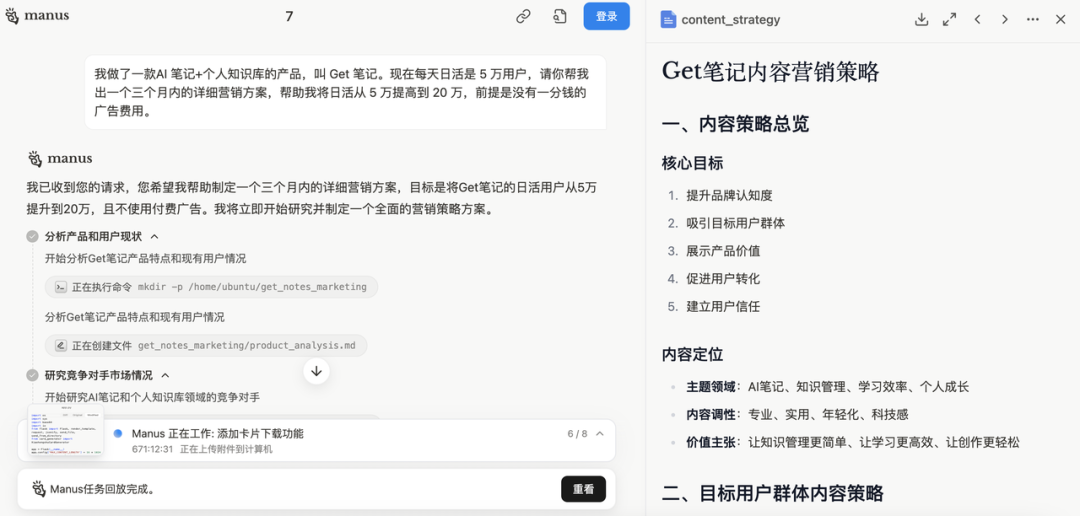
Task: Click the 登录 login button
Action: (606, 17)
